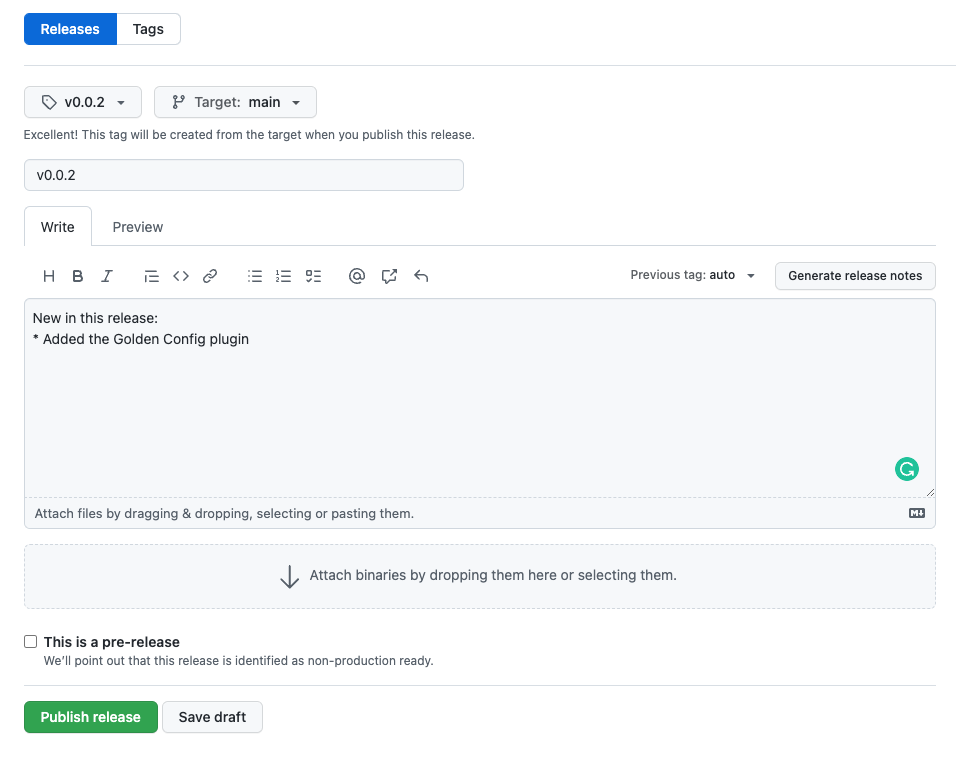
Task: Insert code formatting
Action: (x=180, y=276)
